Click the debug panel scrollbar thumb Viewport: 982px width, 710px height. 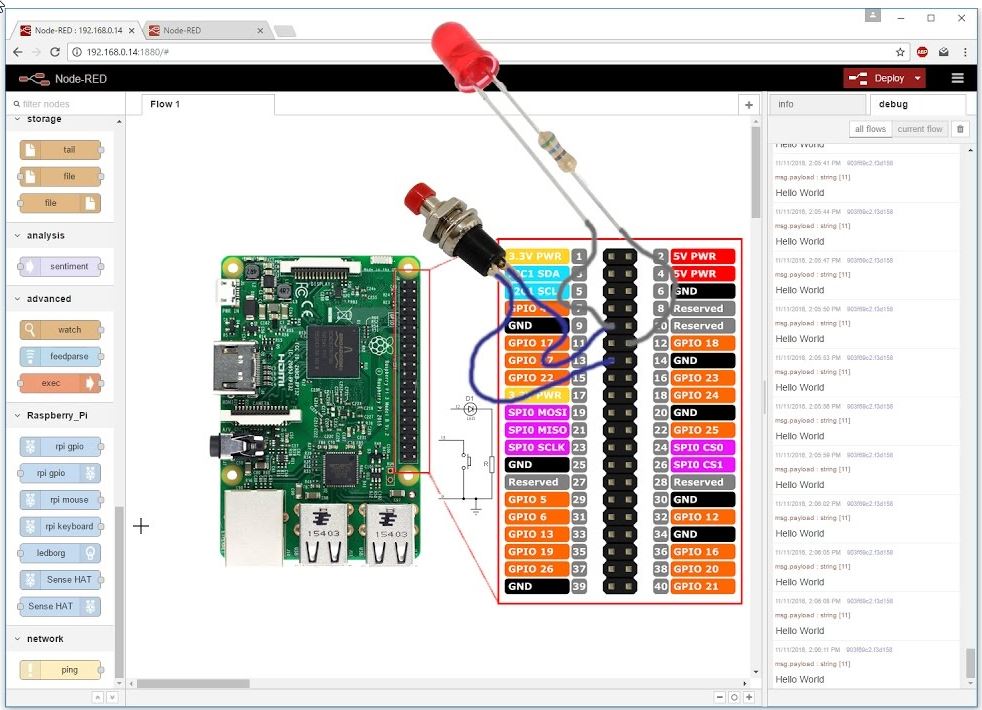click(970, 663)
